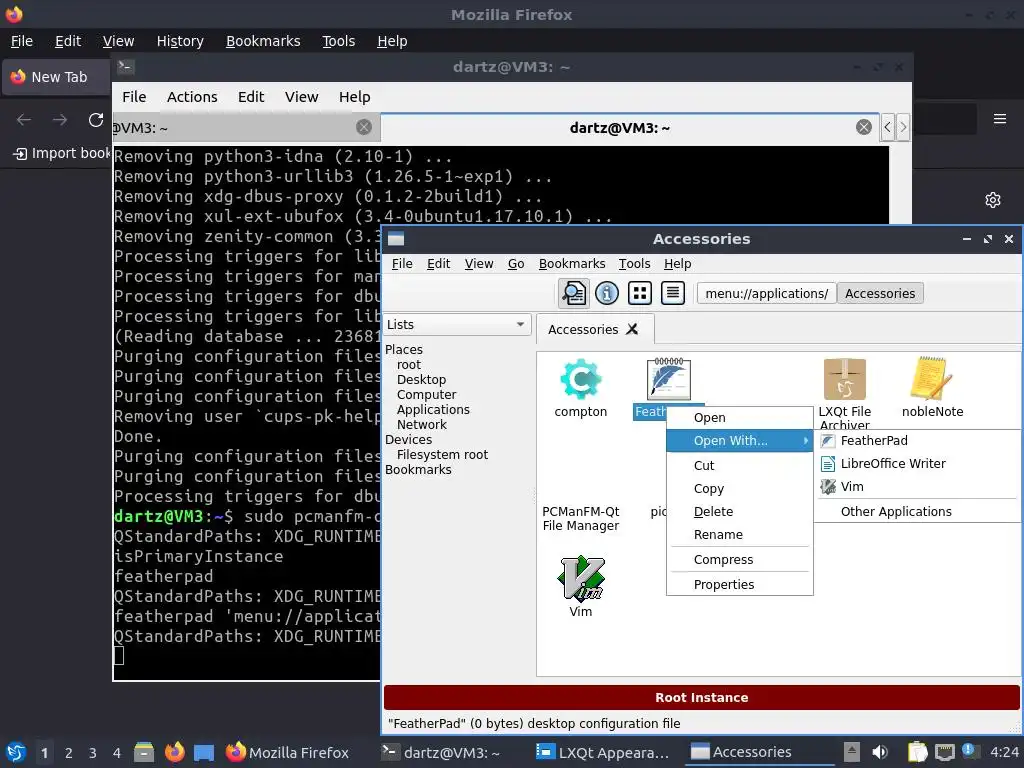The height and width of the screenshot is (768, 1024).
Task: Go forward in Firefox navigation
Action: (59, 120)
